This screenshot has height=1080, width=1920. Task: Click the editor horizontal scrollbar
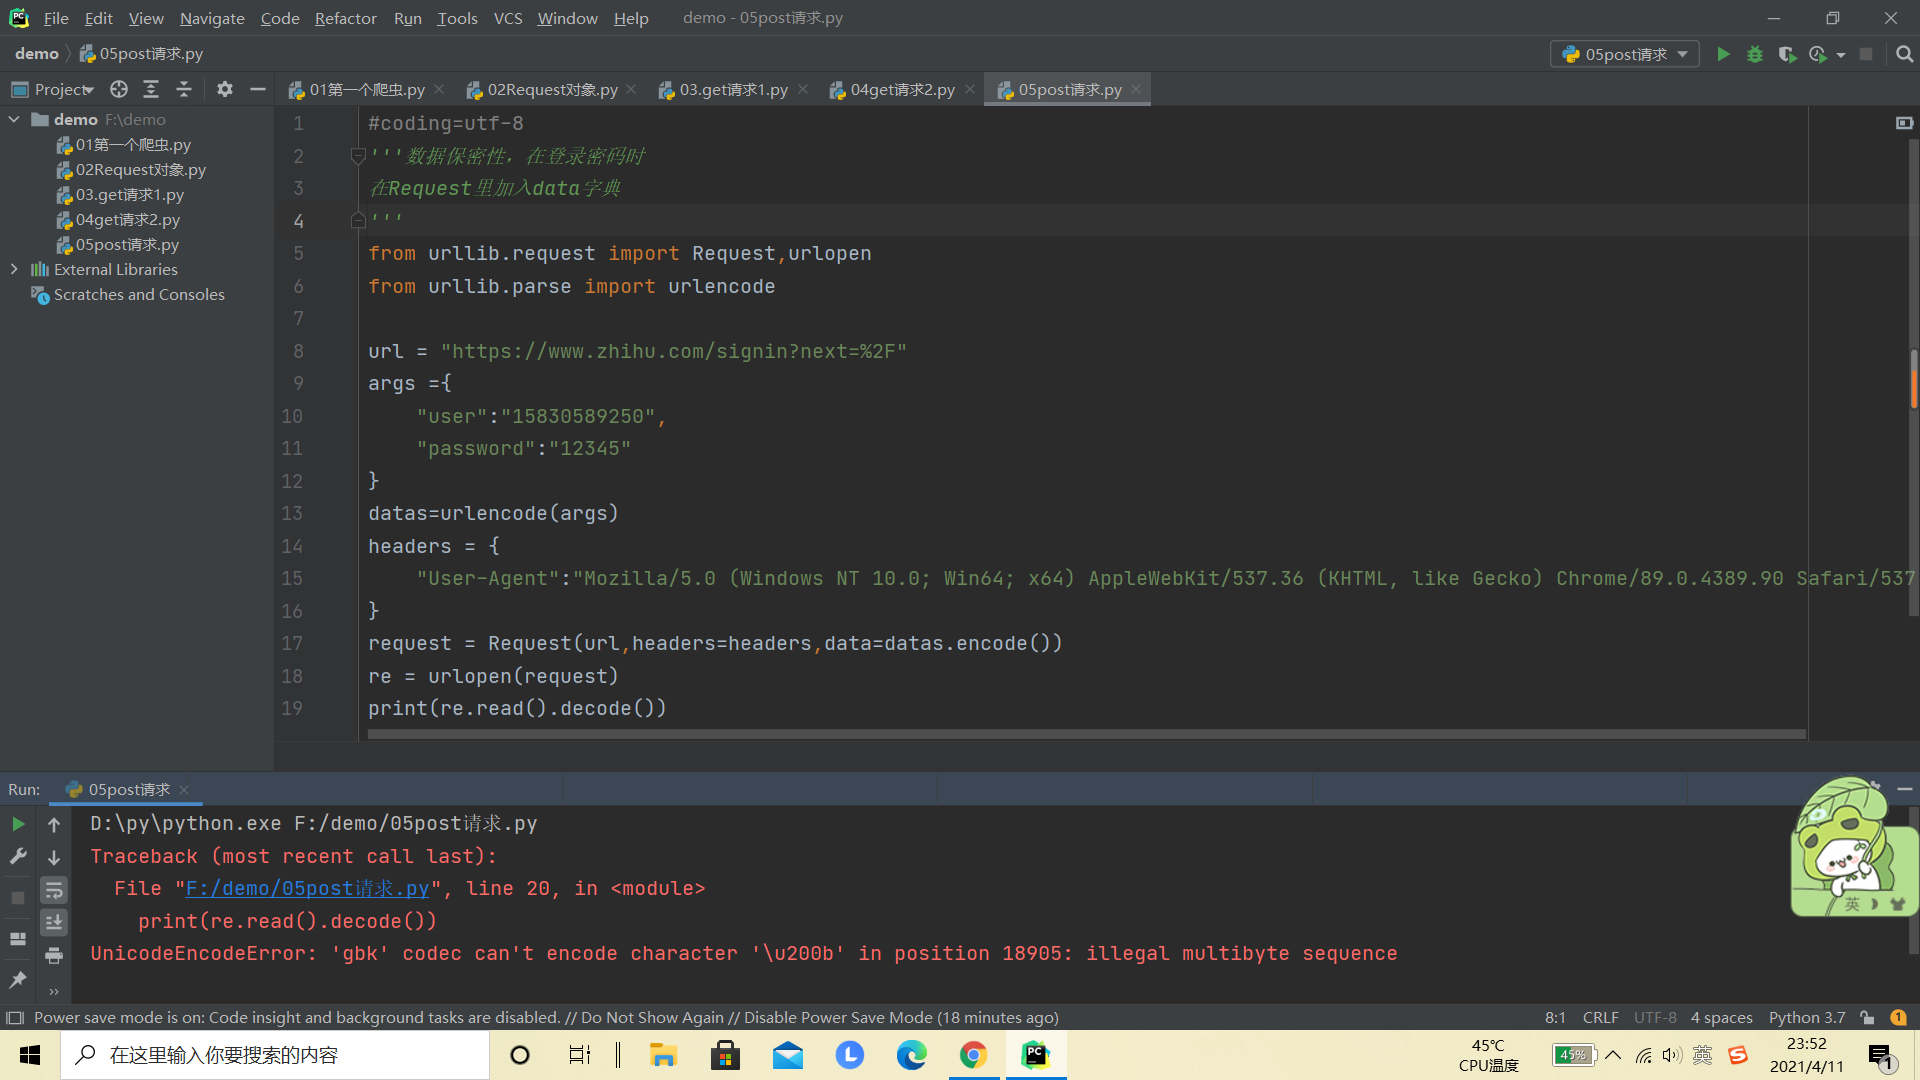pyautogui.click(x=1086, y=734)
